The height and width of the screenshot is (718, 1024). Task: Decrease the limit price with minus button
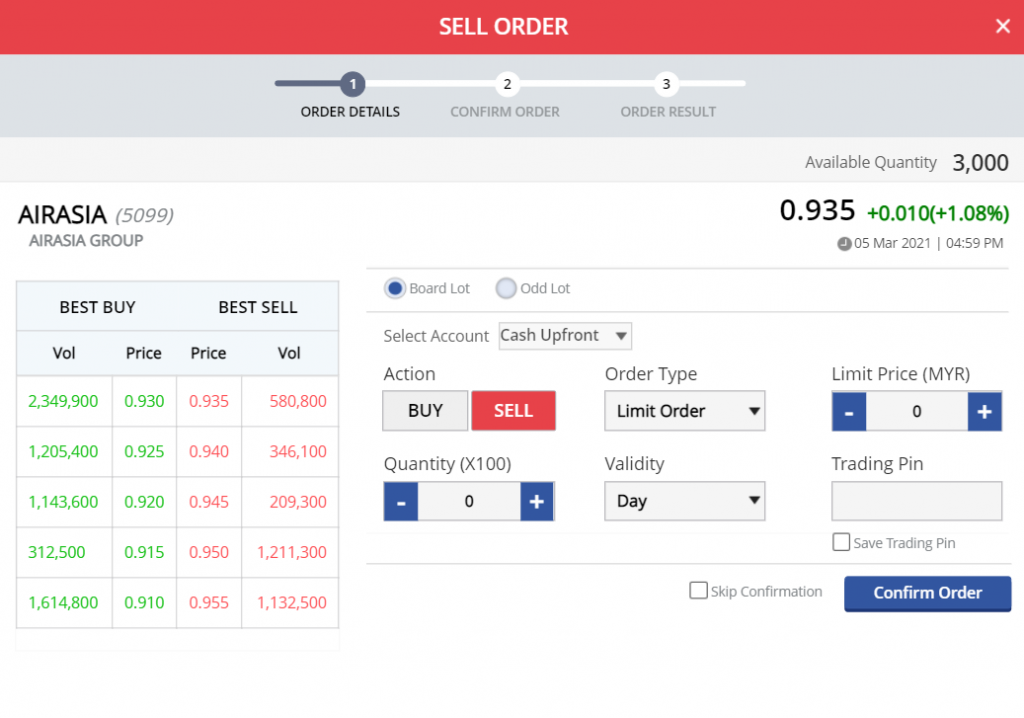[x=849, y=412]
